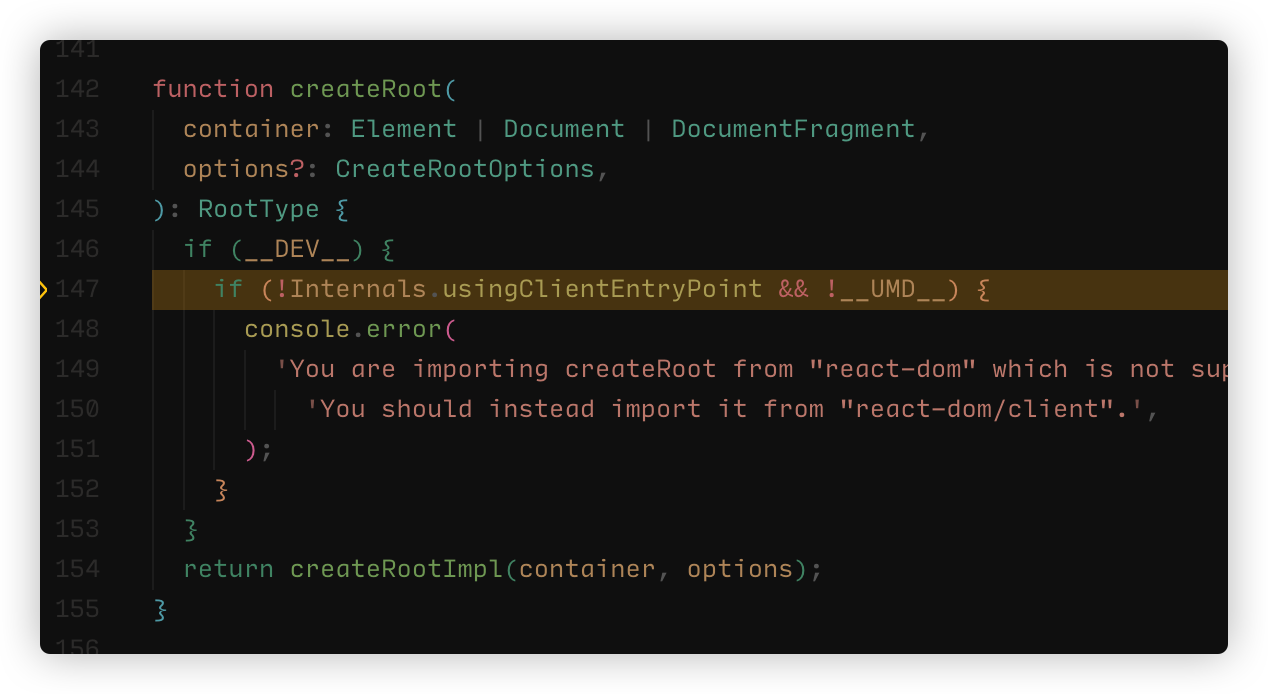Click the createRootImpl function call

(x=397, y=569)
